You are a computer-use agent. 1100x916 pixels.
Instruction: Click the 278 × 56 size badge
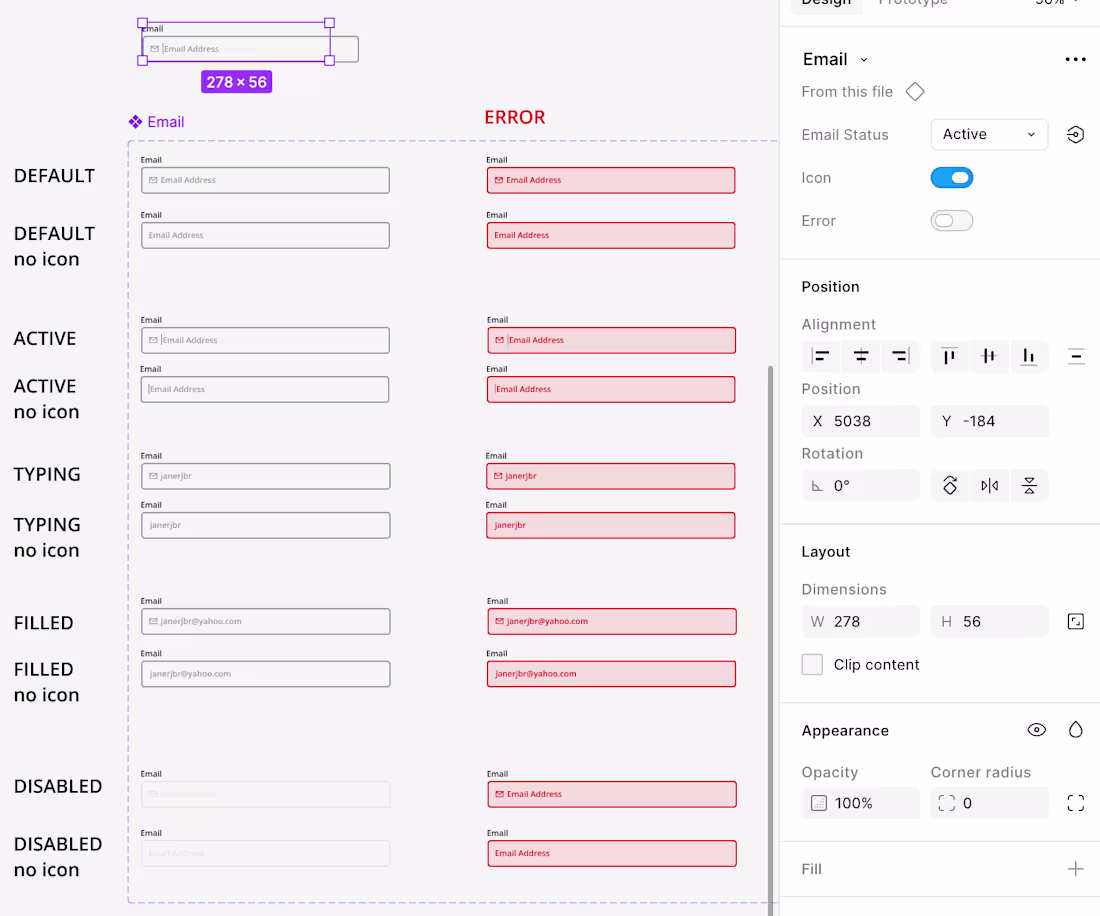tap(236, 82)
